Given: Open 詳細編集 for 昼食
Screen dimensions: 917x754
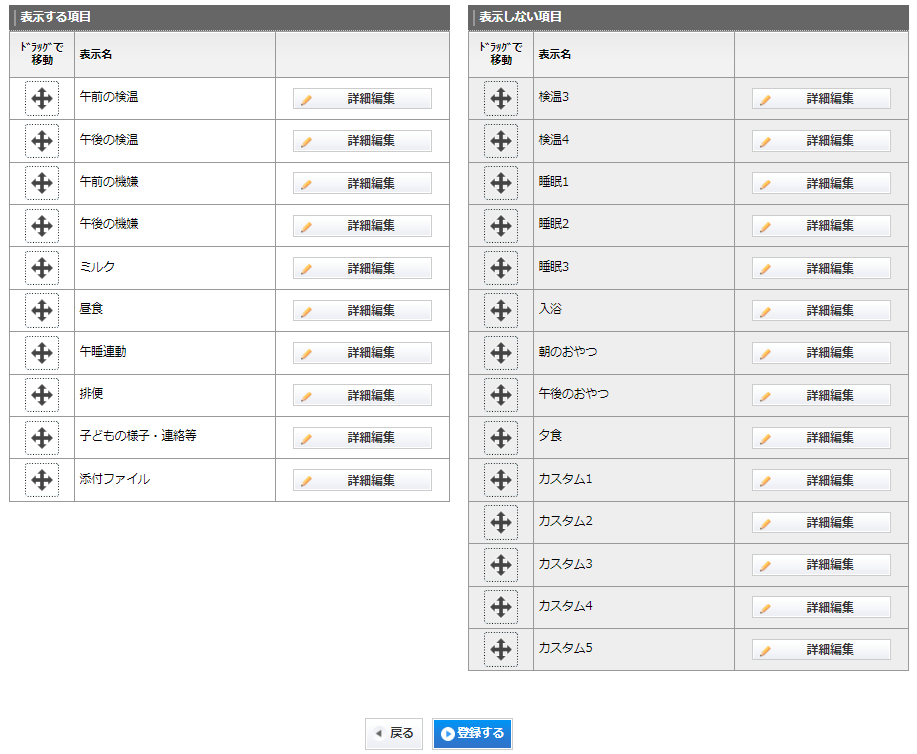Looking at the screenshot, I should tap(362, 311).
